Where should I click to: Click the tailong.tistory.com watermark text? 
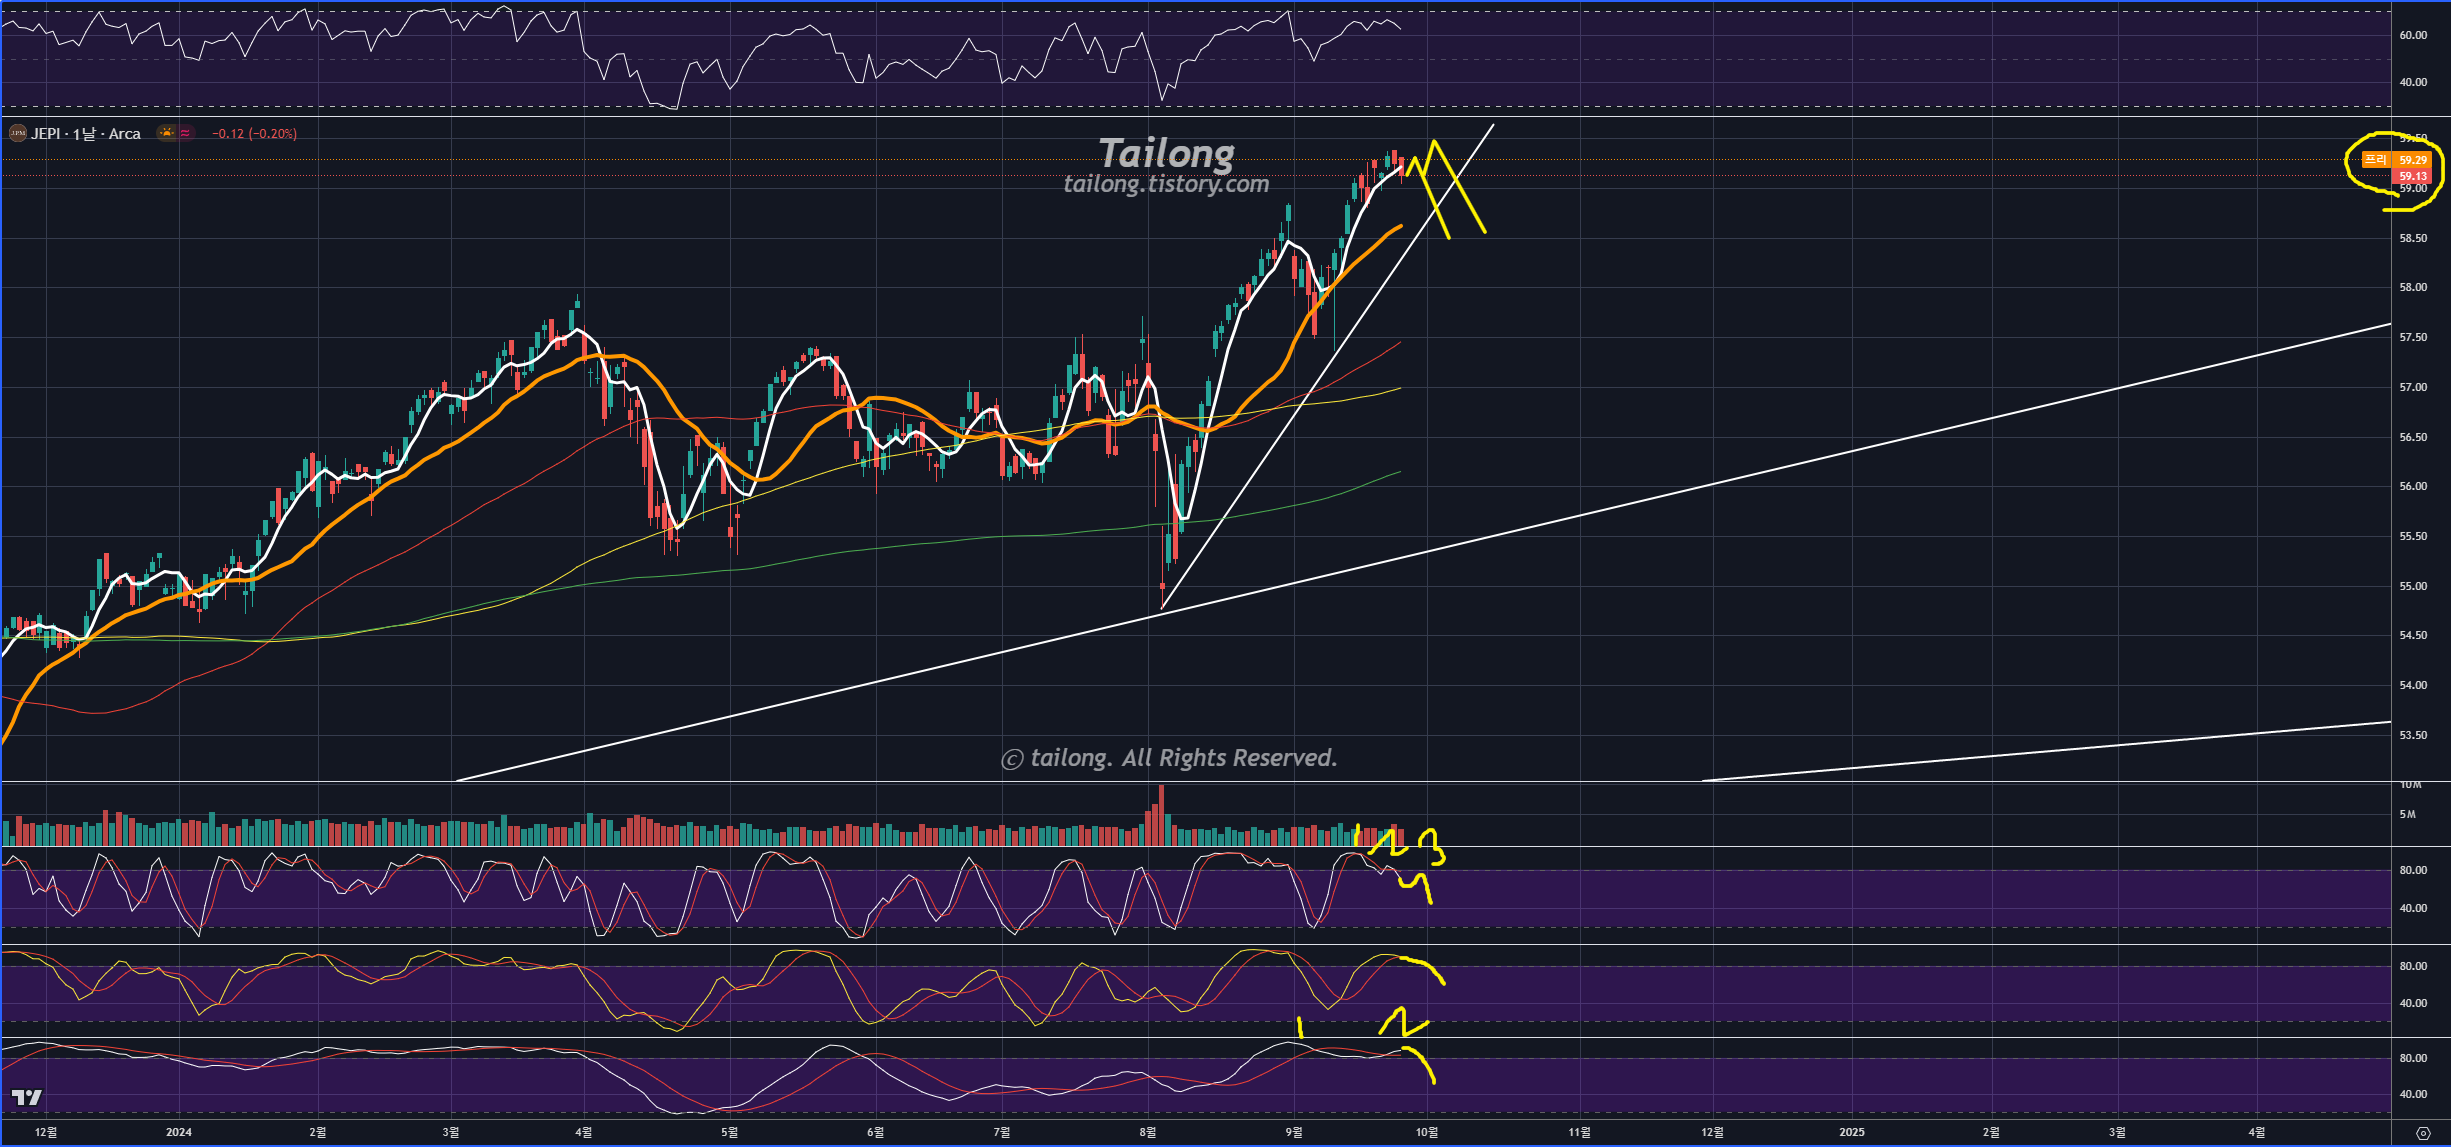pyautogui.click(x=1166, y=184)
